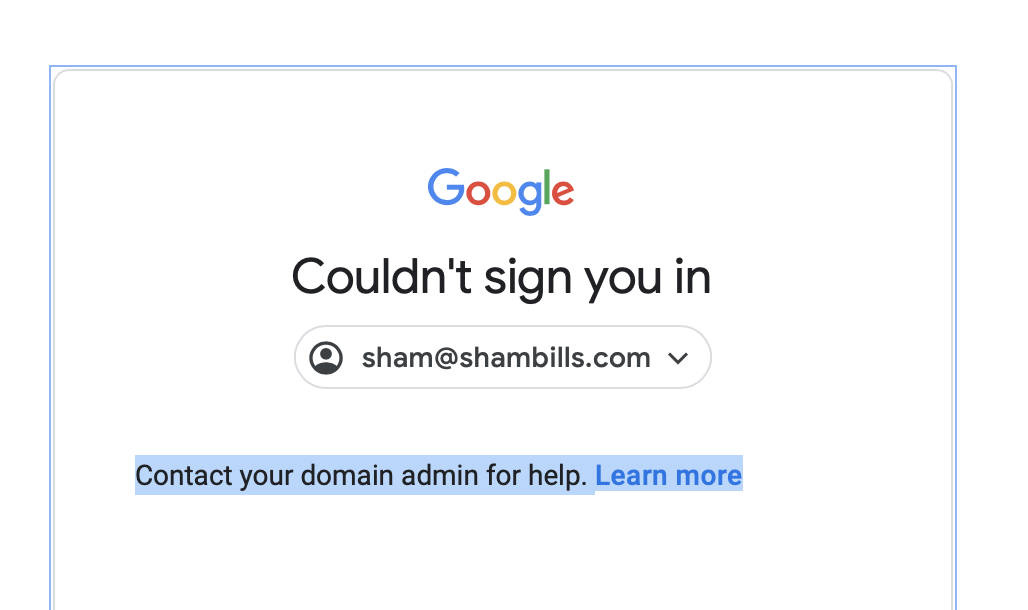
Task: Expand the account chooser chevron
Action: [x=678, y=358]
